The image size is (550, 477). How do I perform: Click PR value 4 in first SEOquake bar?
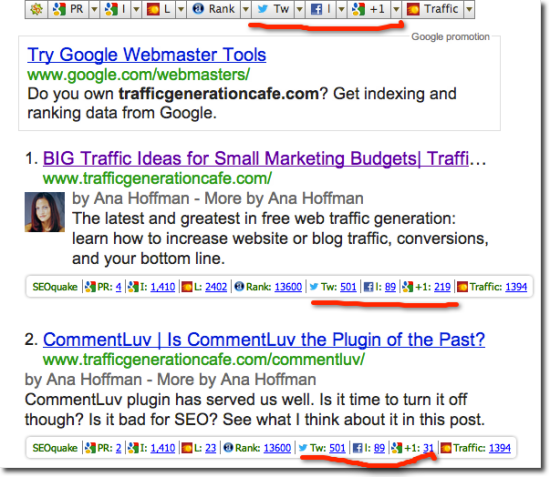(x=118, y=287)
